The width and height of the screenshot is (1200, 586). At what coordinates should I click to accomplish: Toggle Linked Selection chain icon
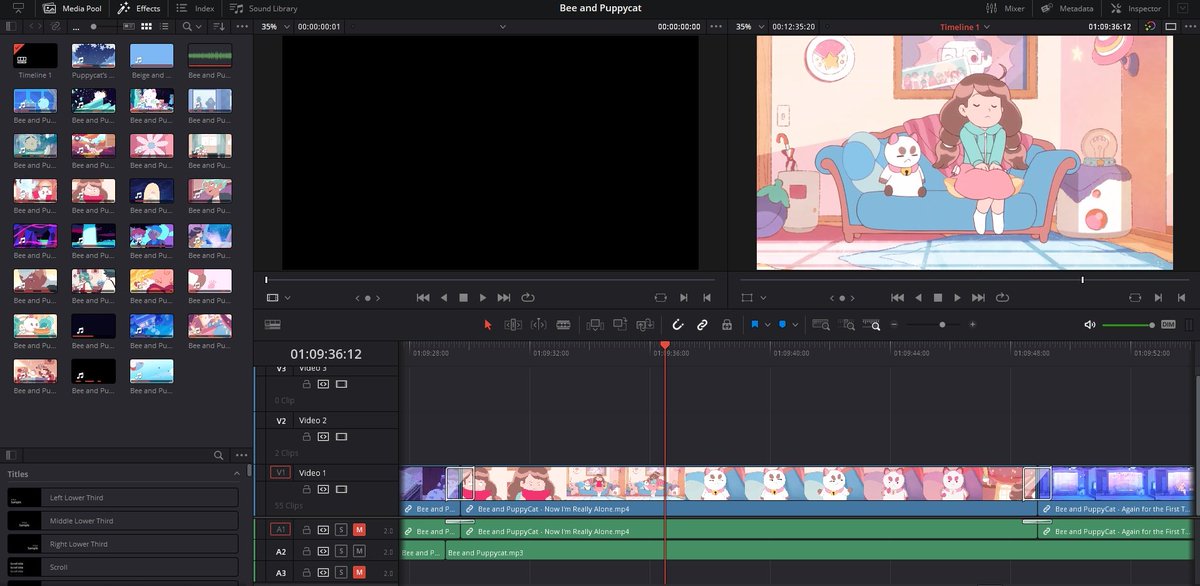pos(702,325)
